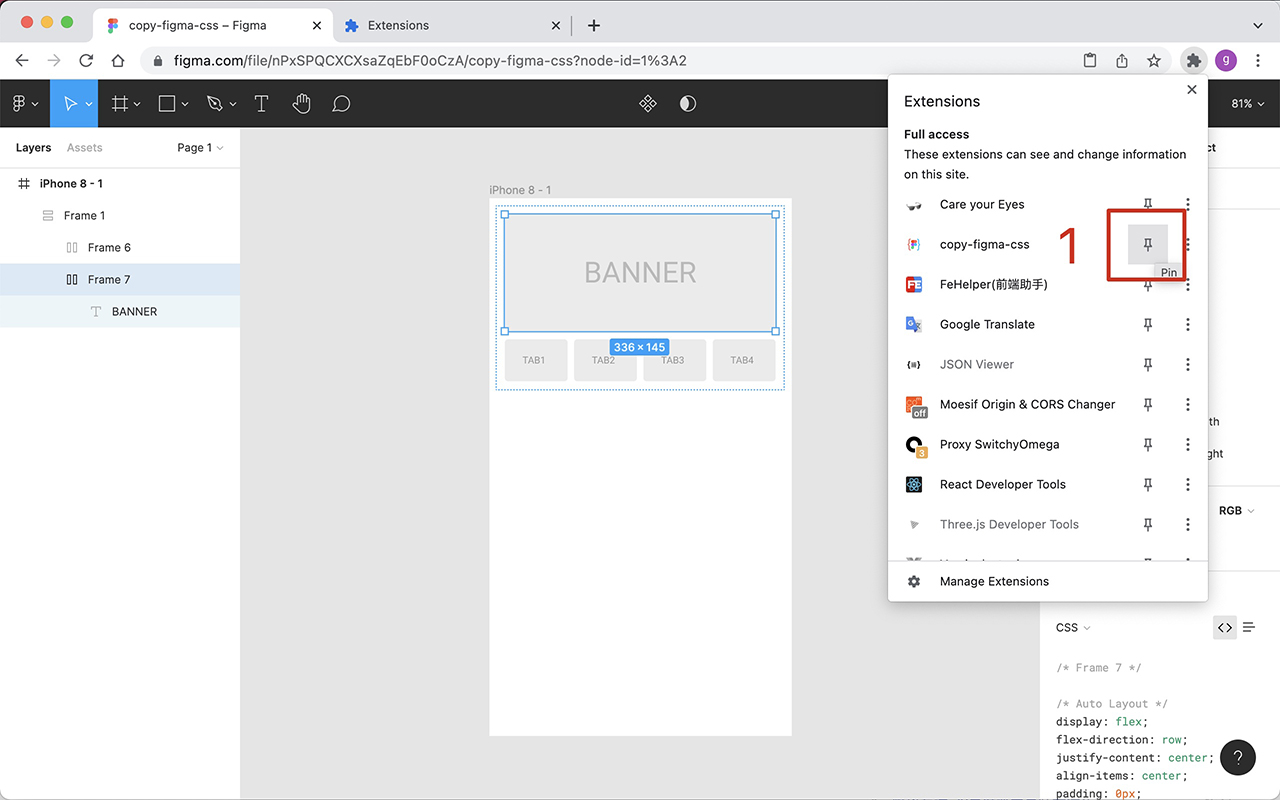Screen dimensions: 1280x800
Task: Open the Page 1 dropdown
Action: click(196, 147)
